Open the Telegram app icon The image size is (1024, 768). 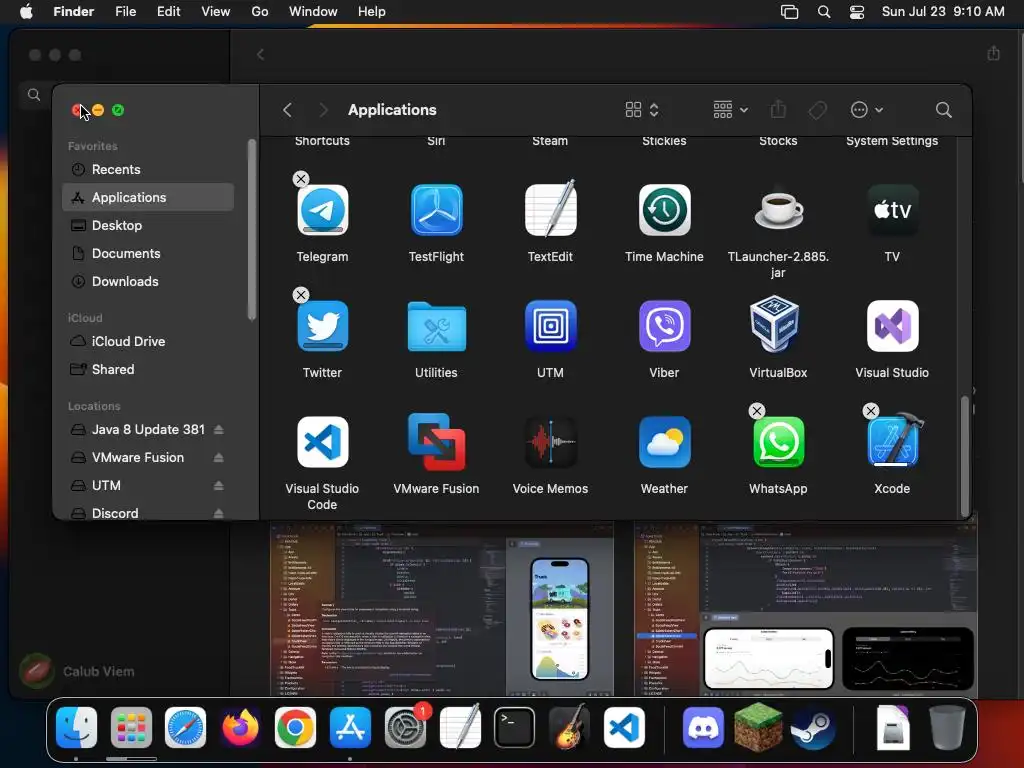[323, 210]
